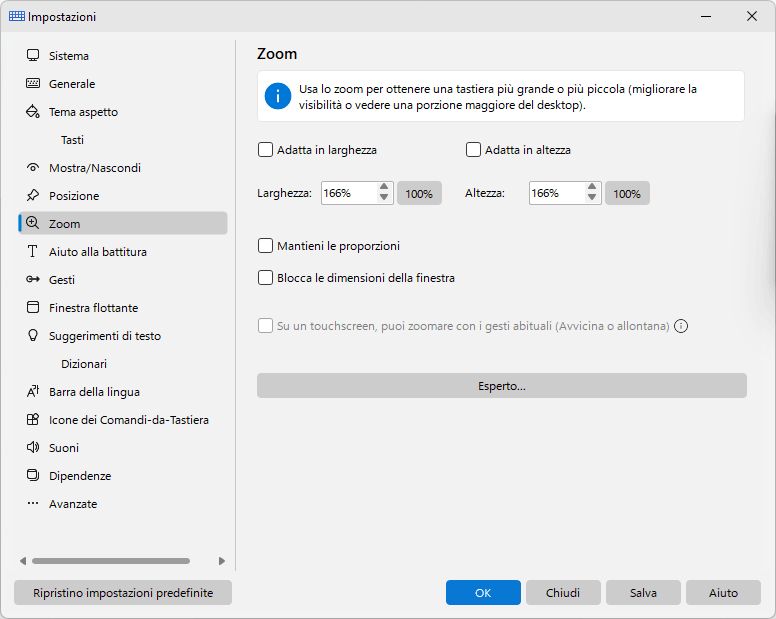776x619 pixels.
Task: Click the Zoom magnifier icon in sidebar
Action: pos(33,223)
